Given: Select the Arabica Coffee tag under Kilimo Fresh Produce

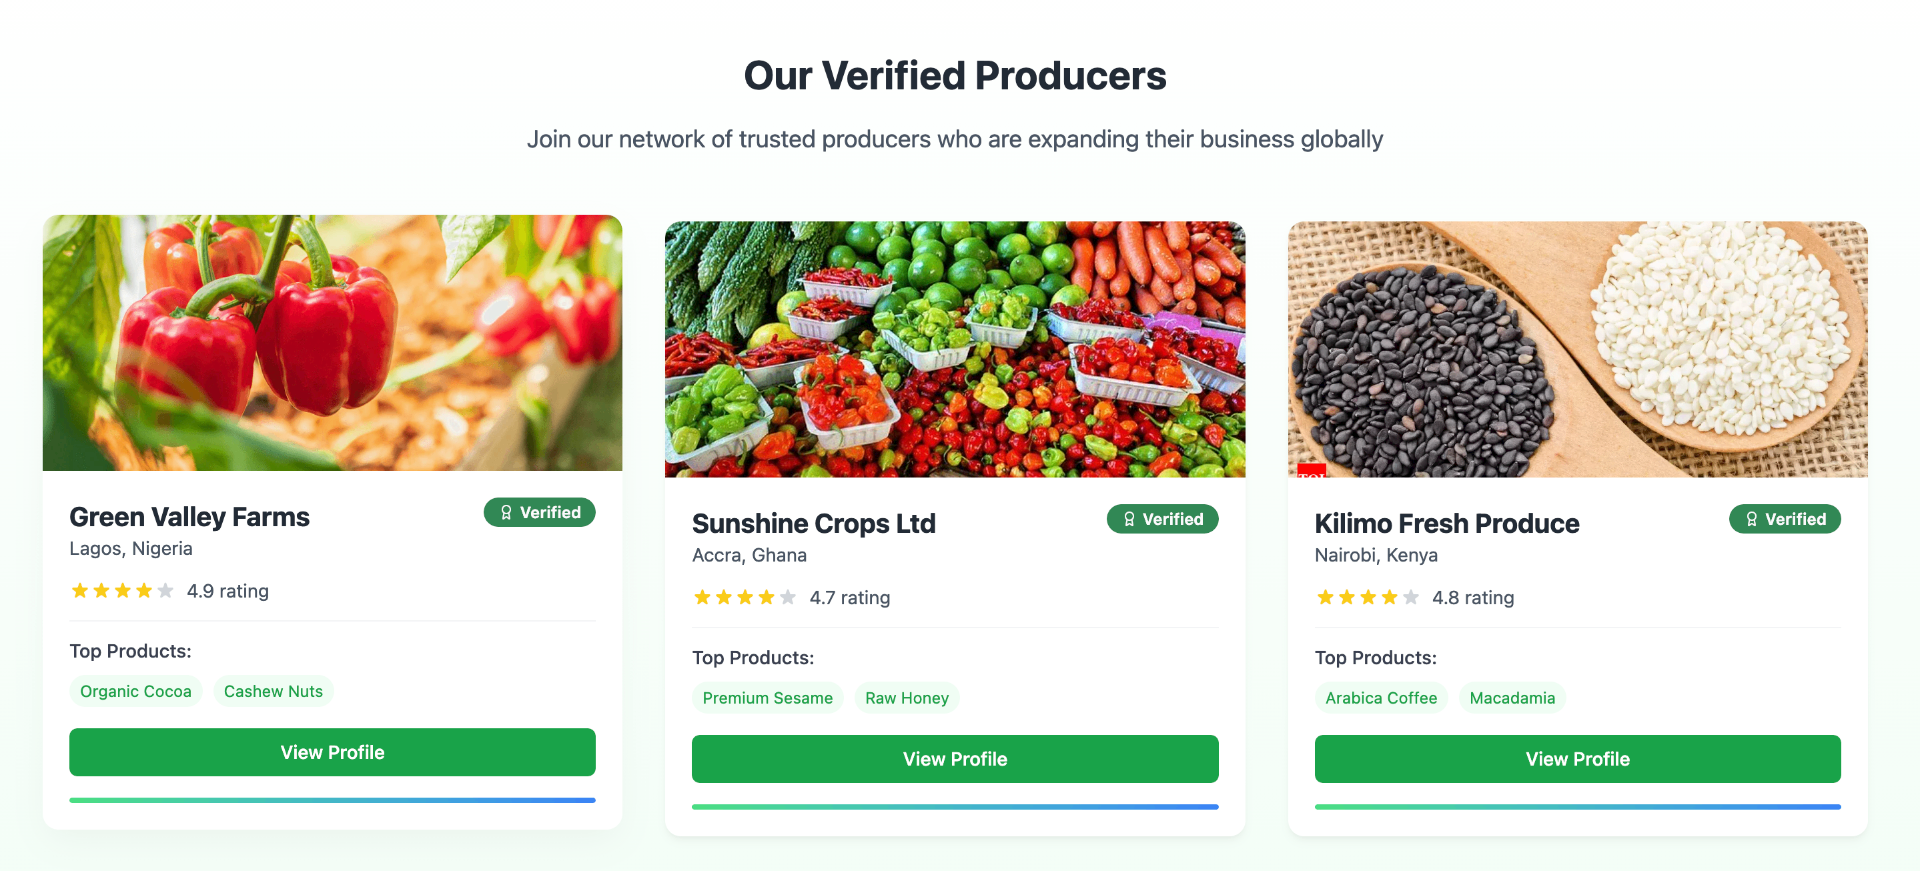Looking at the screenshot, I should [x=1381, y=698].
